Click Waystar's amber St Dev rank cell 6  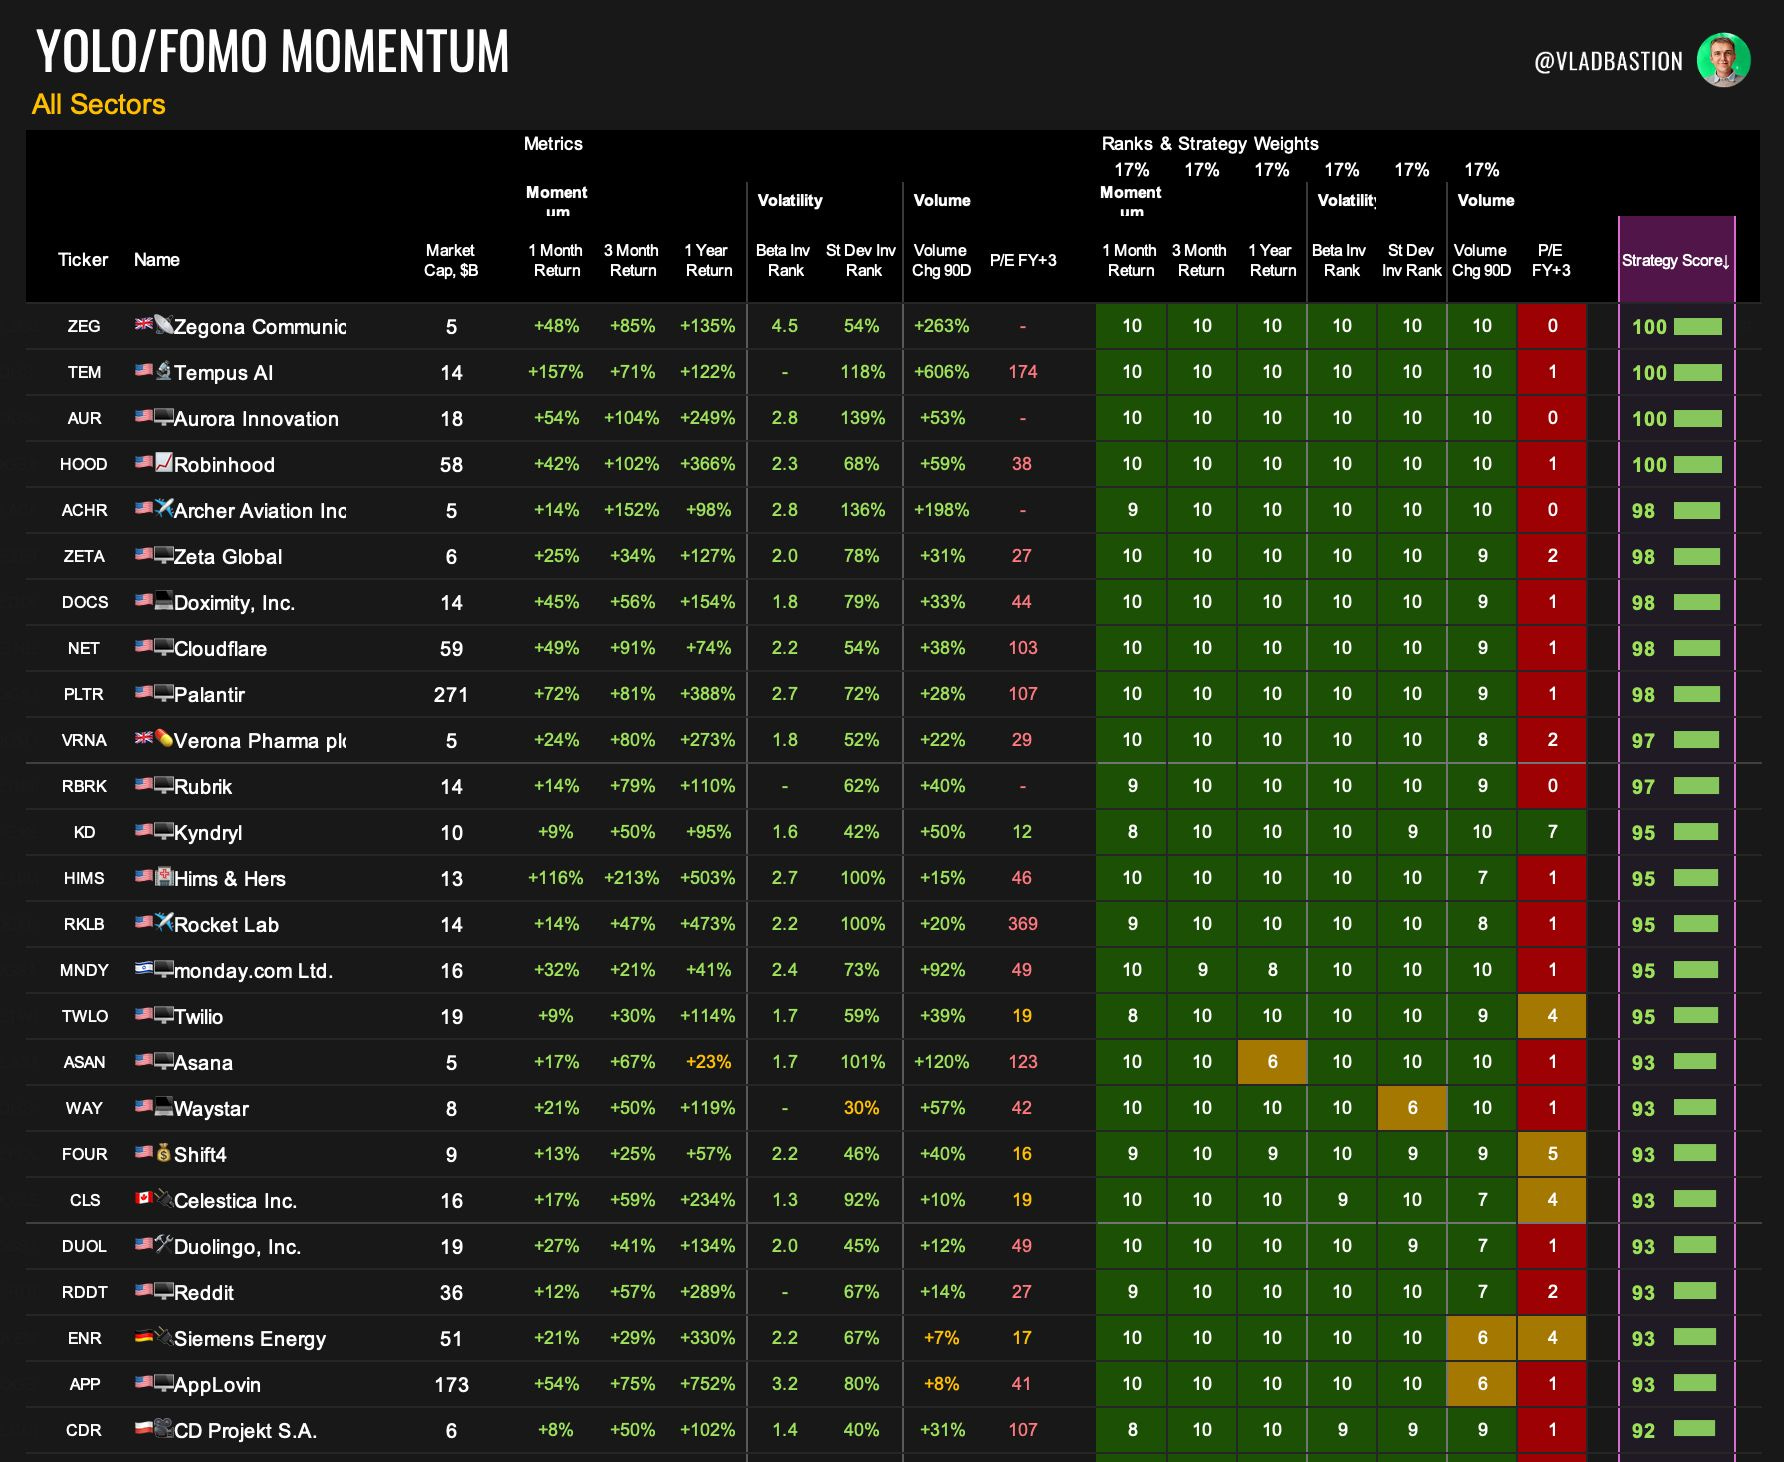coord(1412,1108)
